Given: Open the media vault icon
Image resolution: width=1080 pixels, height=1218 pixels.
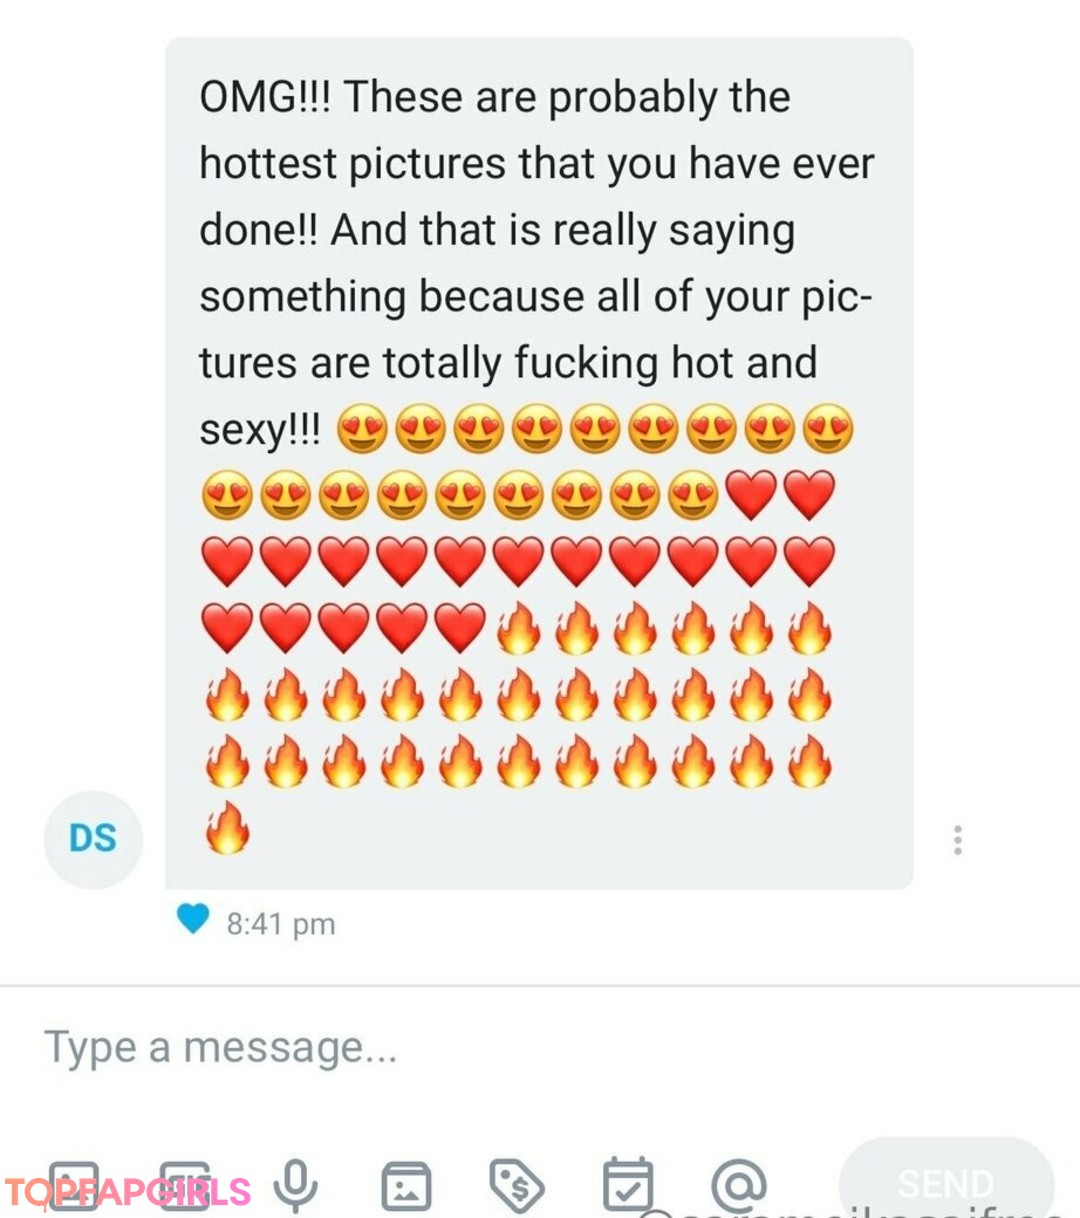Looking at the screenshot, I should click(406, 1186).
